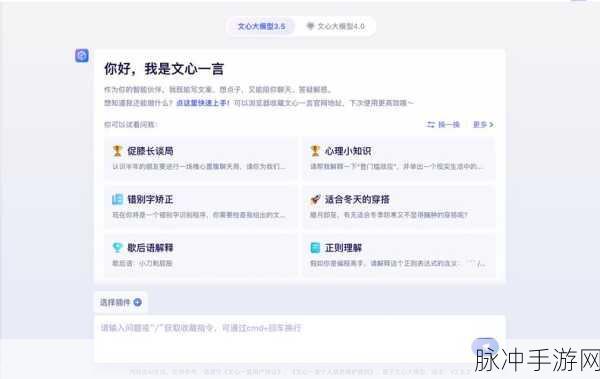Select the 错别字矫正 suggestion card

point(201,206)
